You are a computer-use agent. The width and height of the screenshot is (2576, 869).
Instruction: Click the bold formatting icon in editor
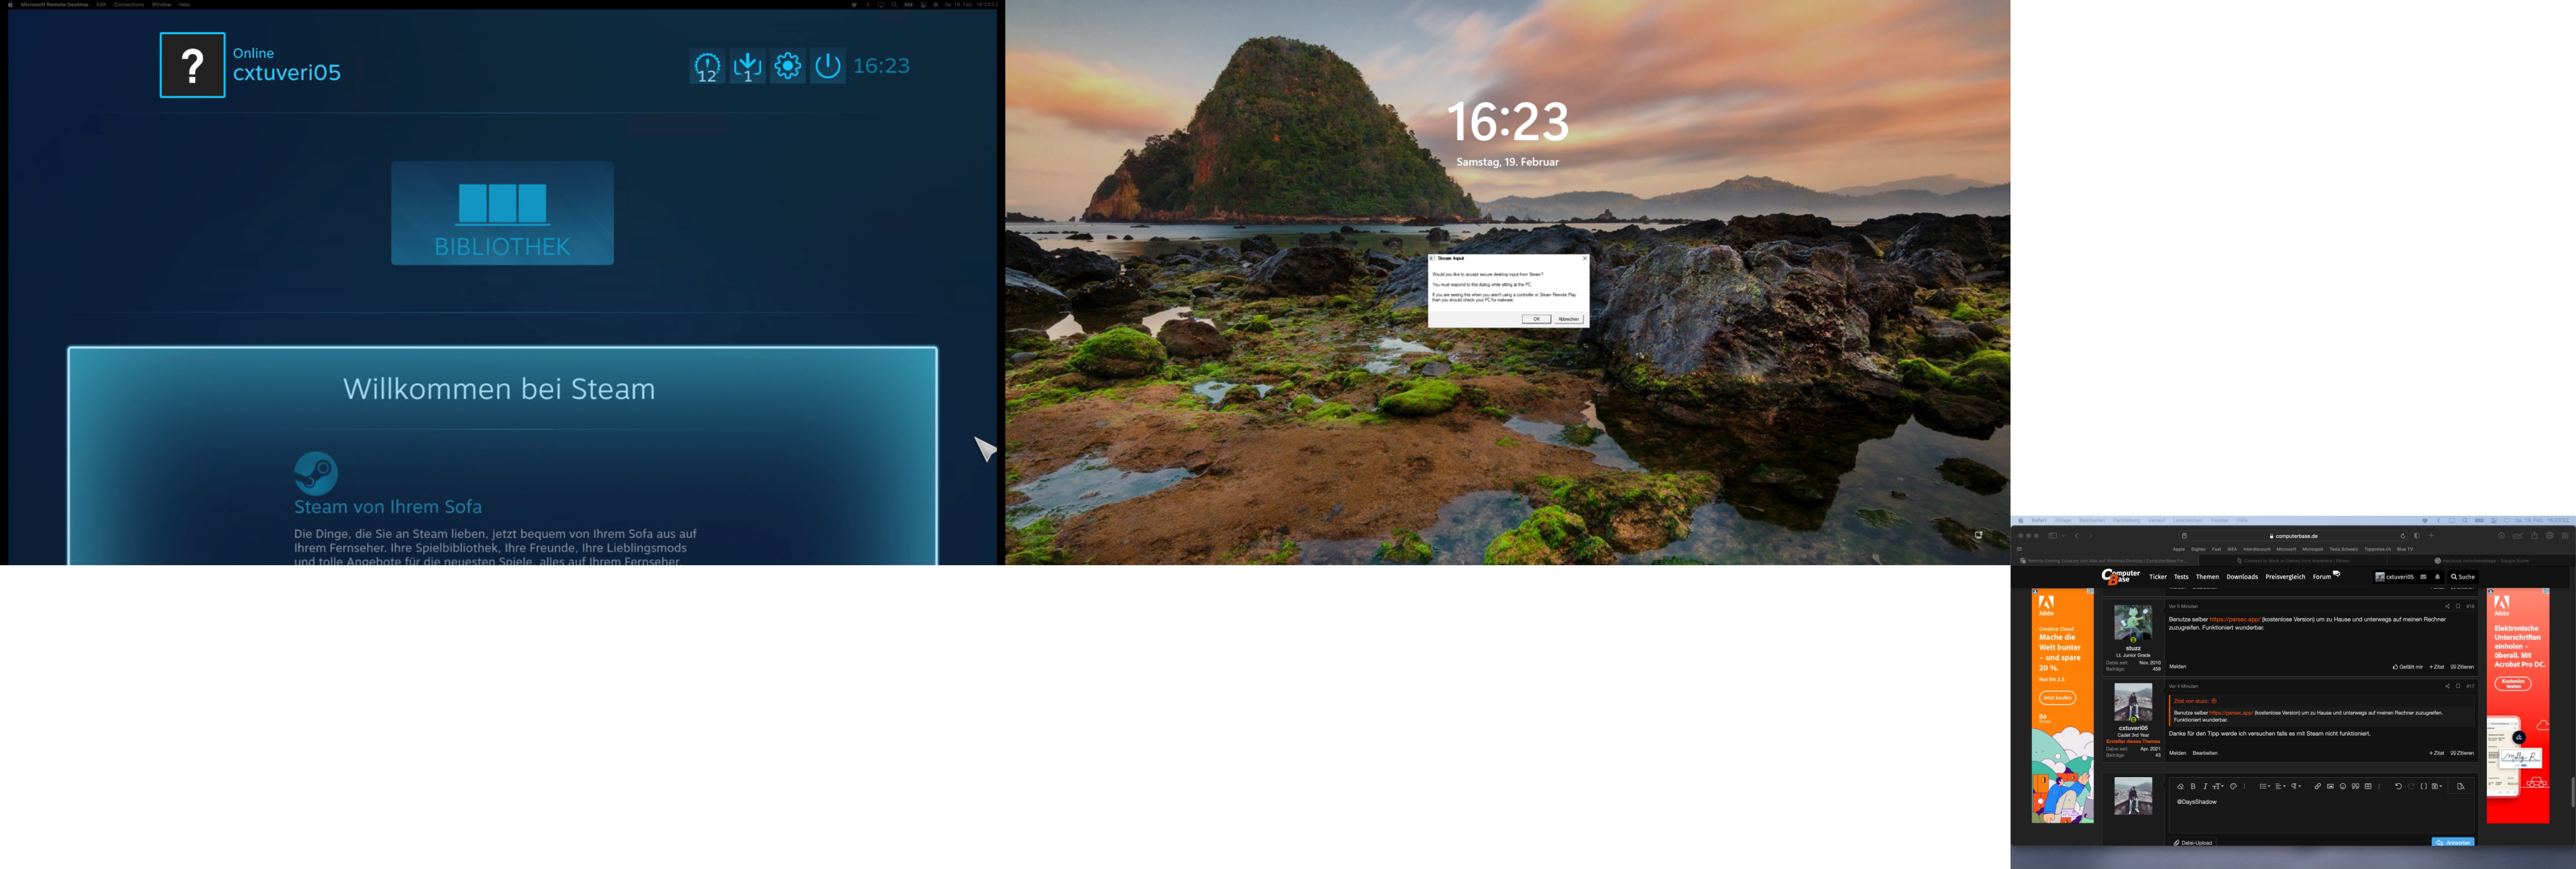pyautogui.click(x=2193, y=787)
